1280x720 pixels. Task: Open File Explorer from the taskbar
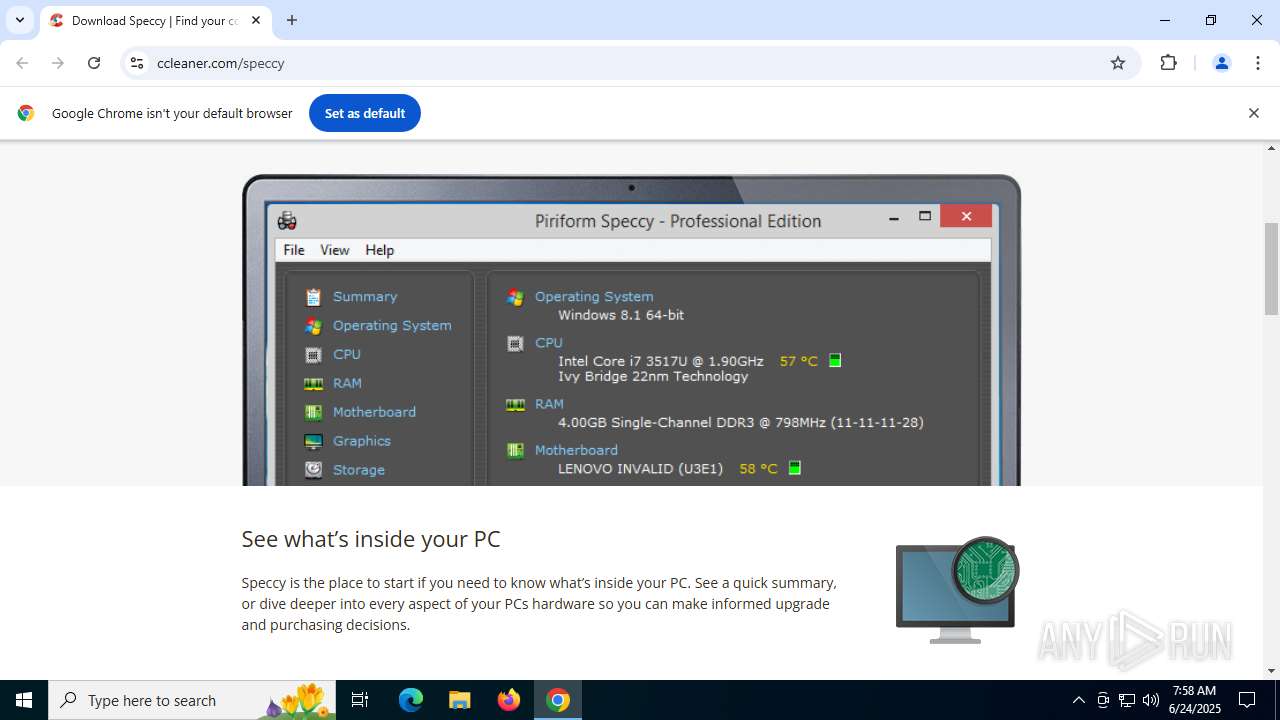[459, 700]
